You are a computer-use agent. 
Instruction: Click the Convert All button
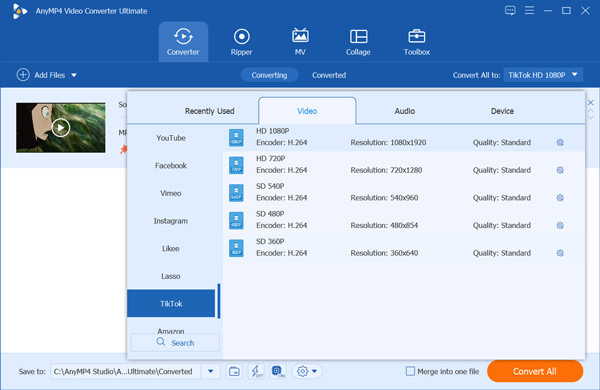(x=535, y=371)
